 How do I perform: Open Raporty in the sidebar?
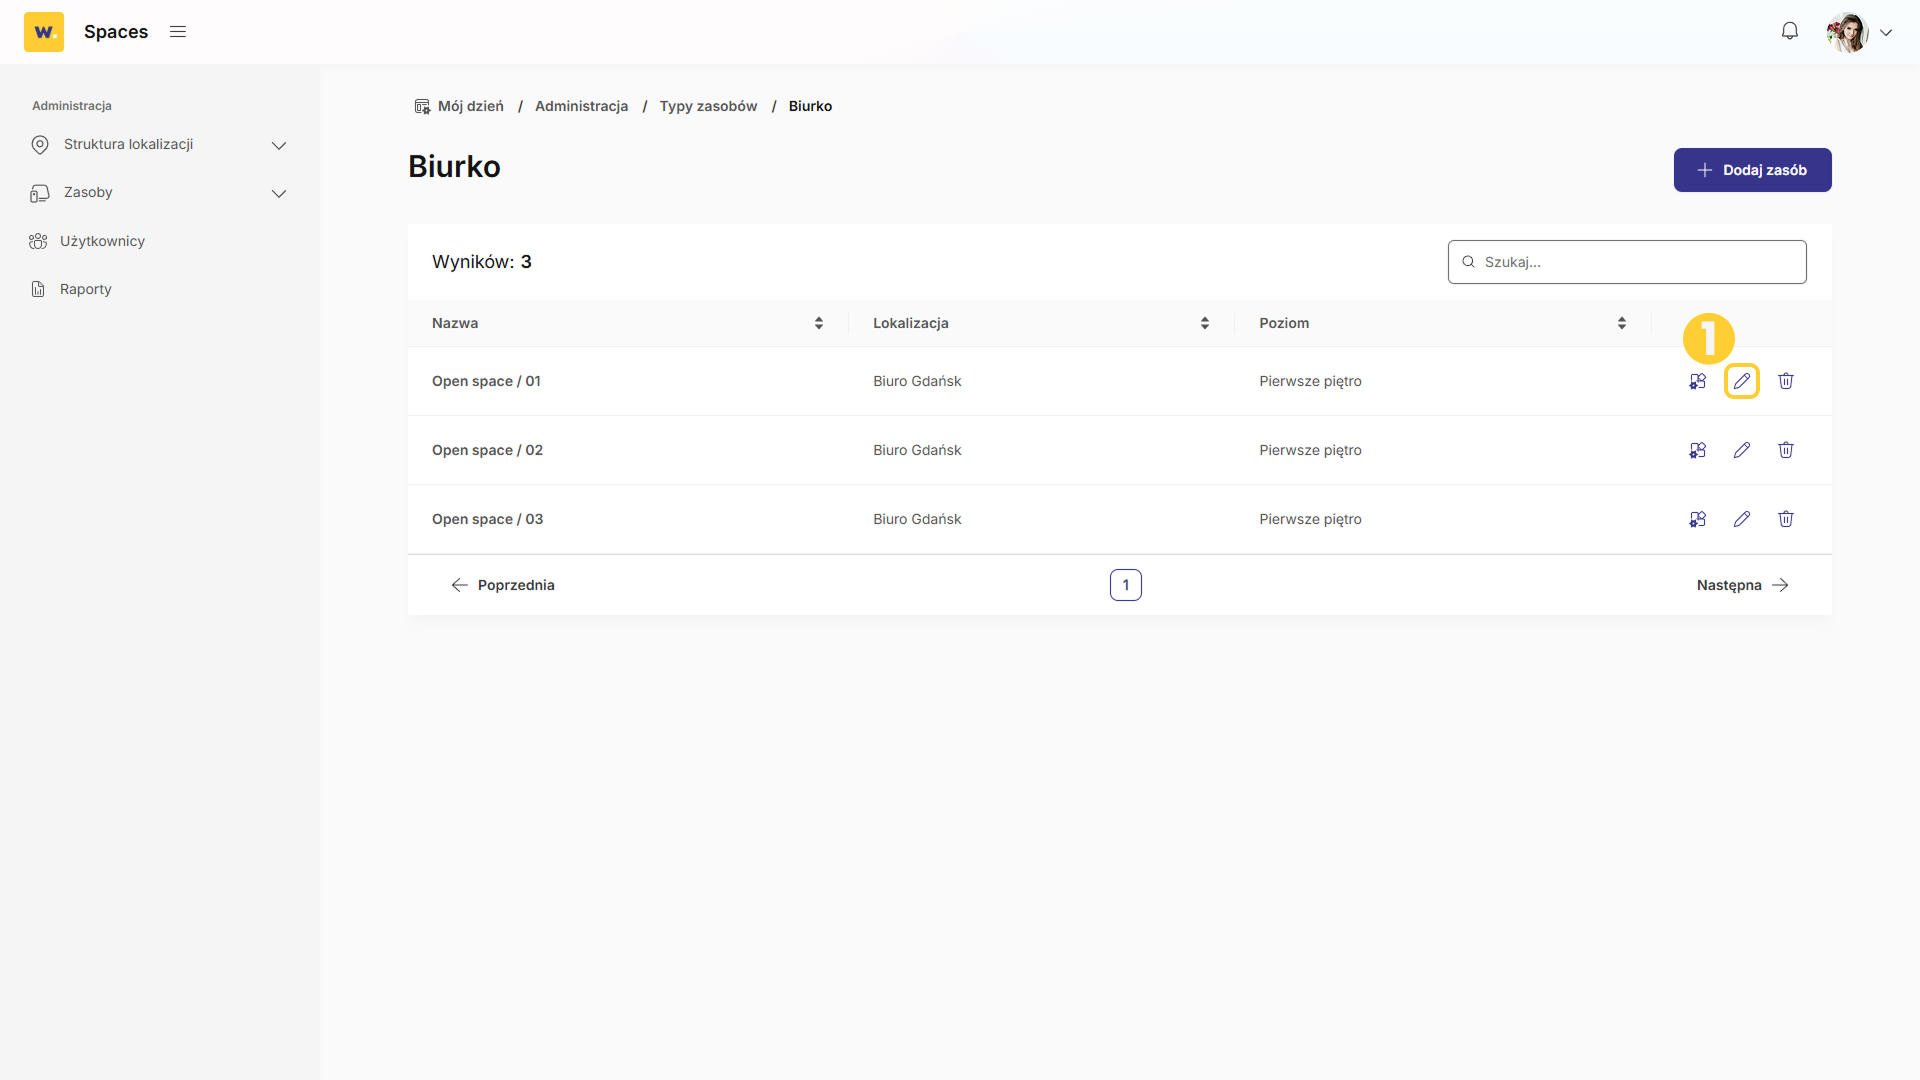coord(86,289)
